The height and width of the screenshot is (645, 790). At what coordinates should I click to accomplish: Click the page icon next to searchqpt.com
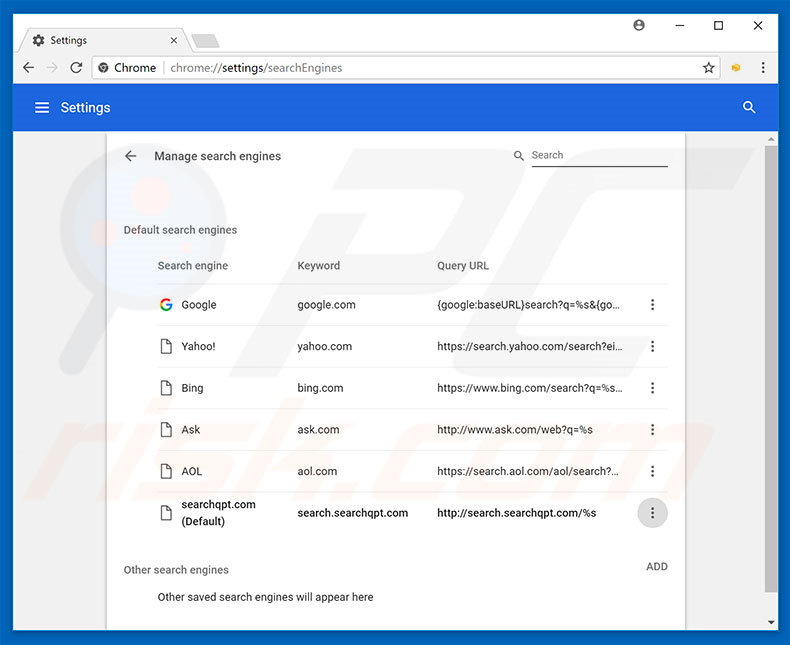(166, 513)
